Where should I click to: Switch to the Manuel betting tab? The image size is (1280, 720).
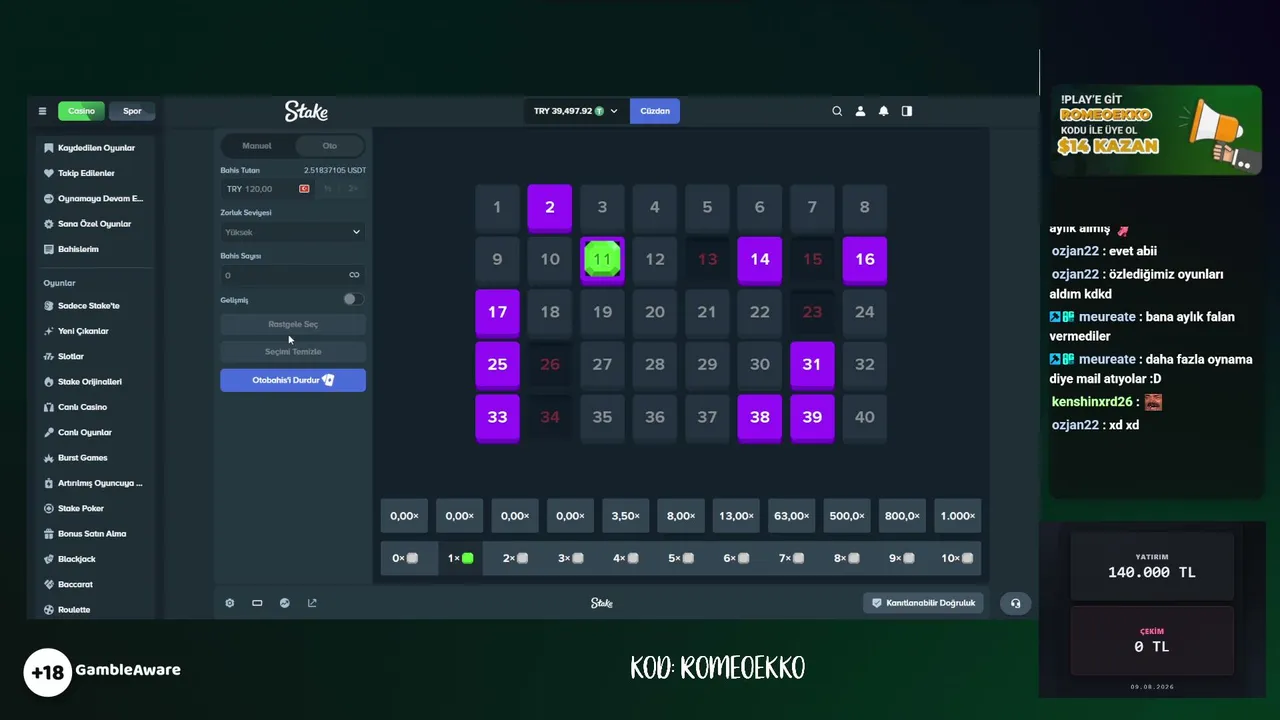257,146
